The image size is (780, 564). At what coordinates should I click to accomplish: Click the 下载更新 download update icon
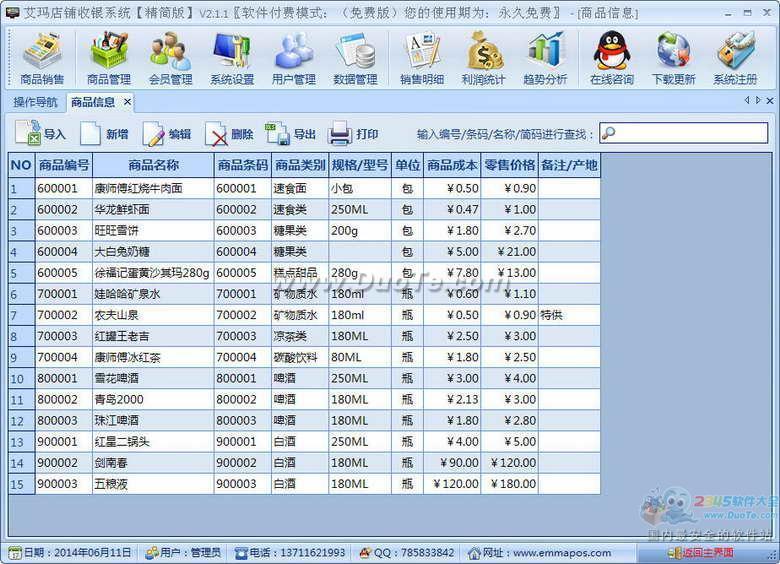(x=673, y=56)
